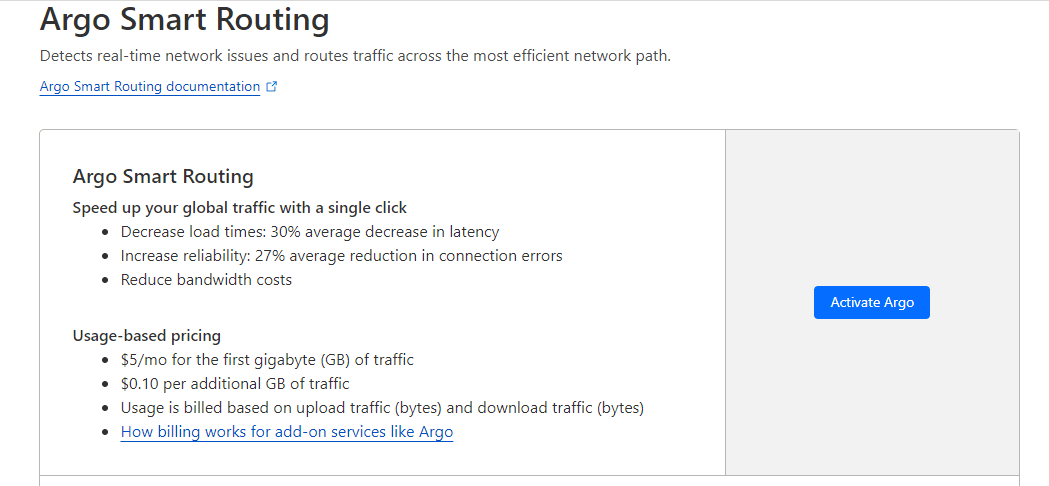Image resolution: width=1049 pixels, height=486 pixels.
Task: Click the bullet dot before '$5/mo' line
Action: point(106,360)
